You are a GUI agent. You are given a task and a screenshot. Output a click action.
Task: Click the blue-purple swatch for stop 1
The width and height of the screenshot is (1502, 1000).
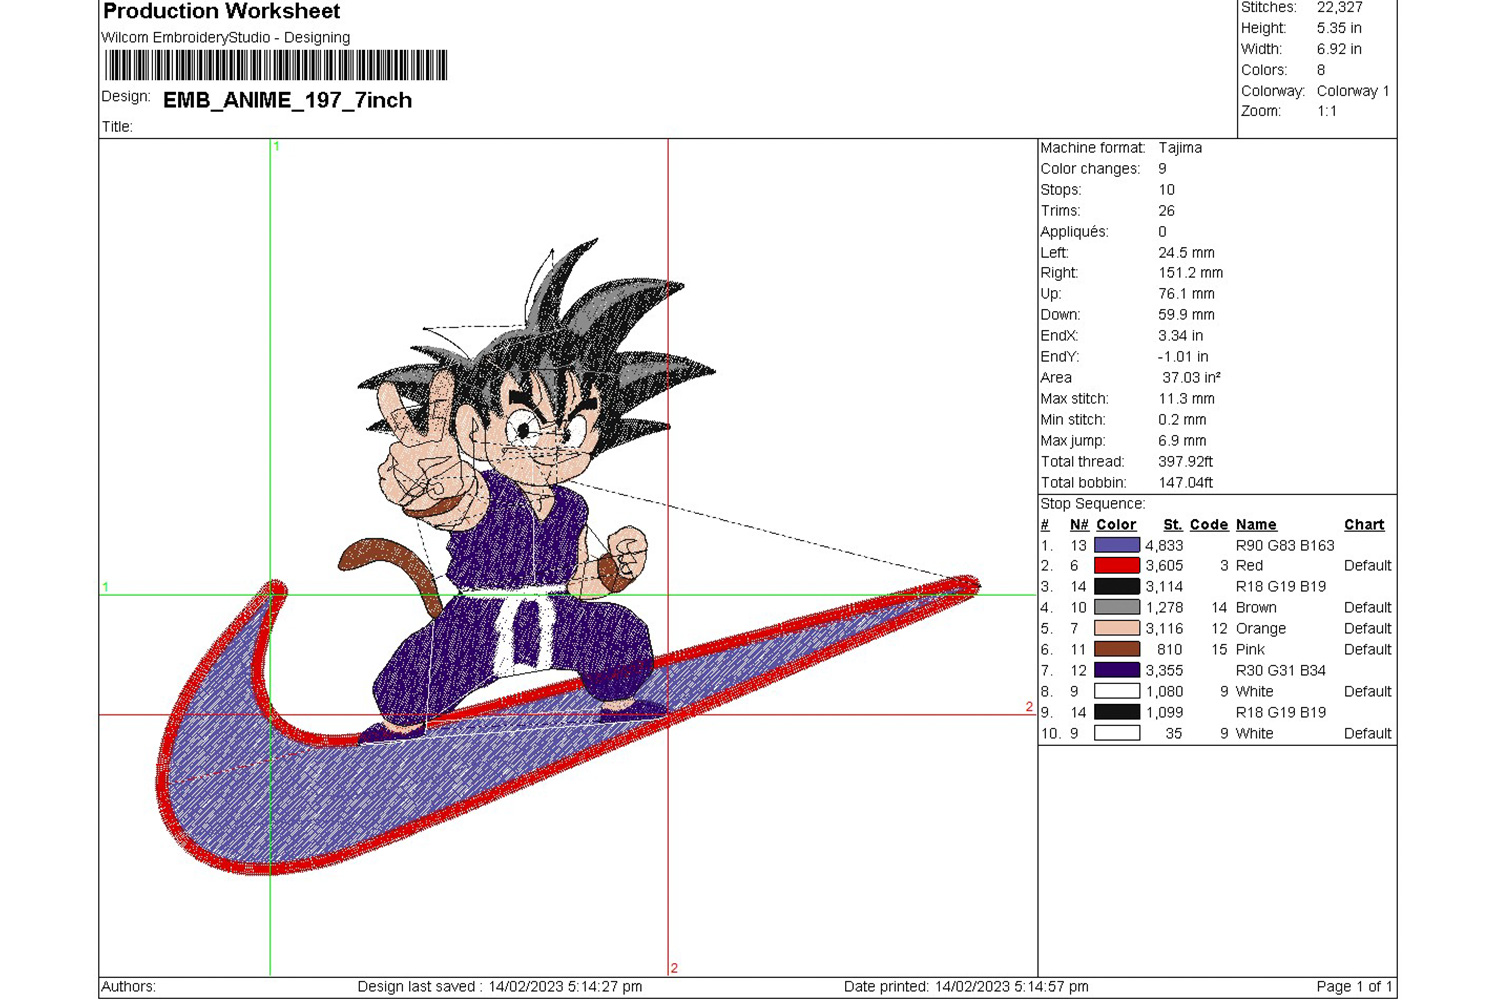(x=1116, y=545)
